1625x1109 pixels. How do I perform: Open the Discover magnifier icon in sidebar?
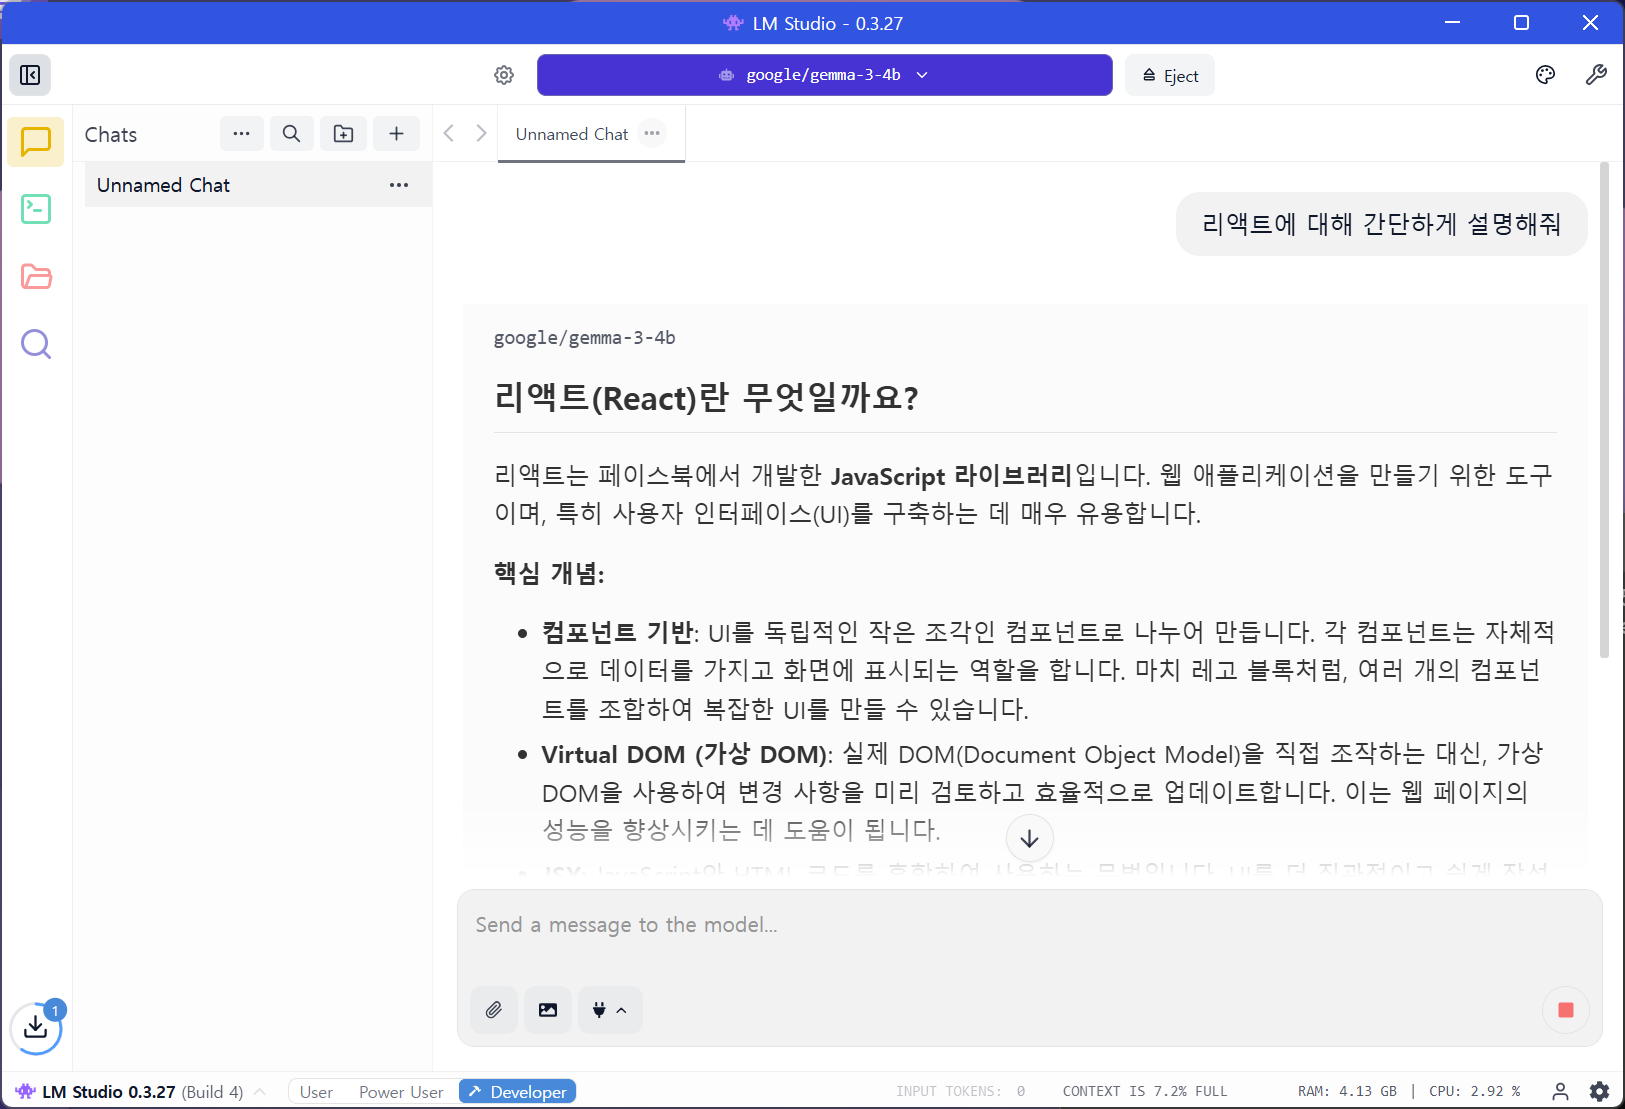[36, 344]
